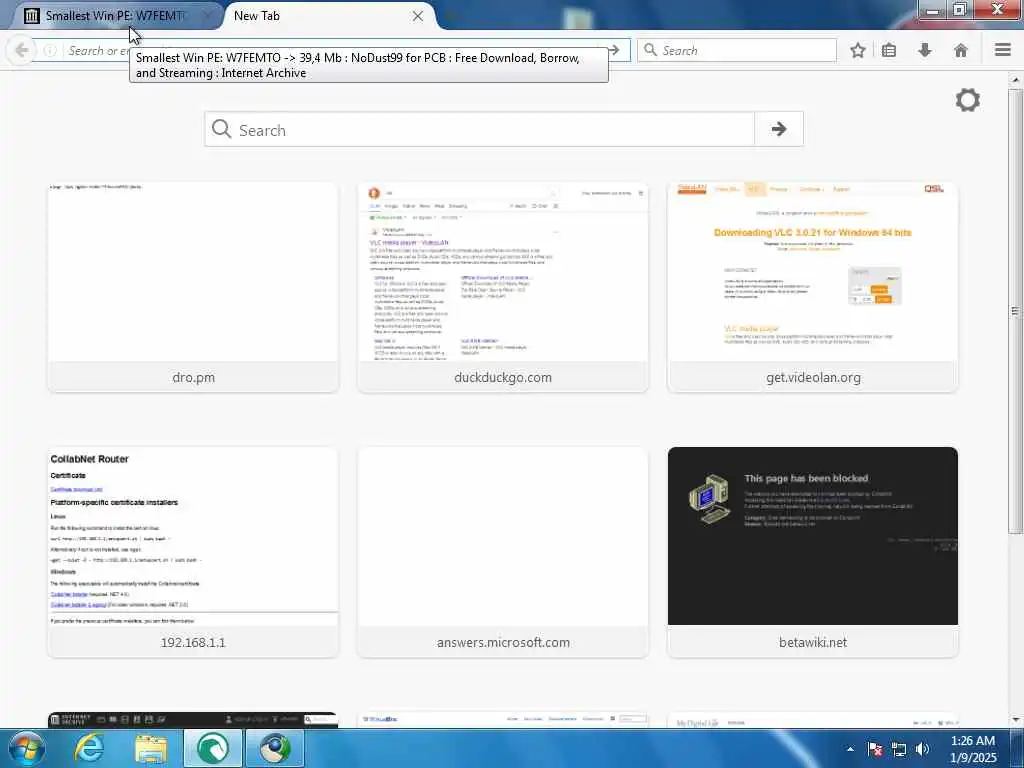This screenshot has height=768, width=1024.
Task: Open the duckduckgo.com tile
Action: (503, 287)
